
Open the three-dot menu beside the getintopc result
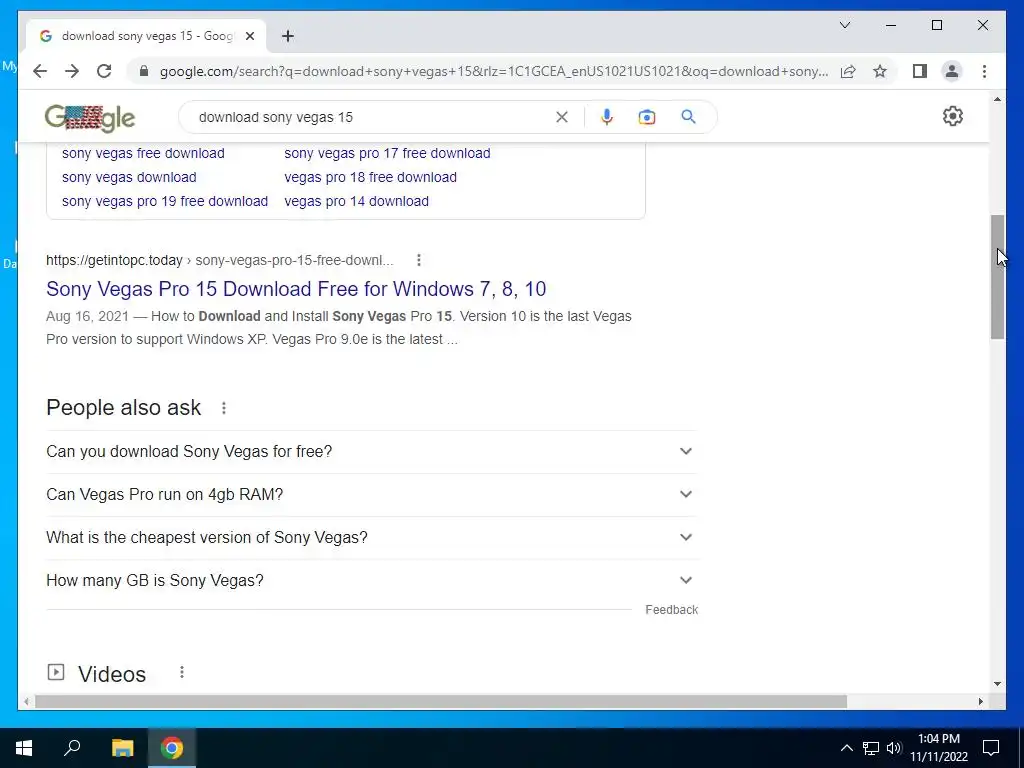(x=419, y=260)
